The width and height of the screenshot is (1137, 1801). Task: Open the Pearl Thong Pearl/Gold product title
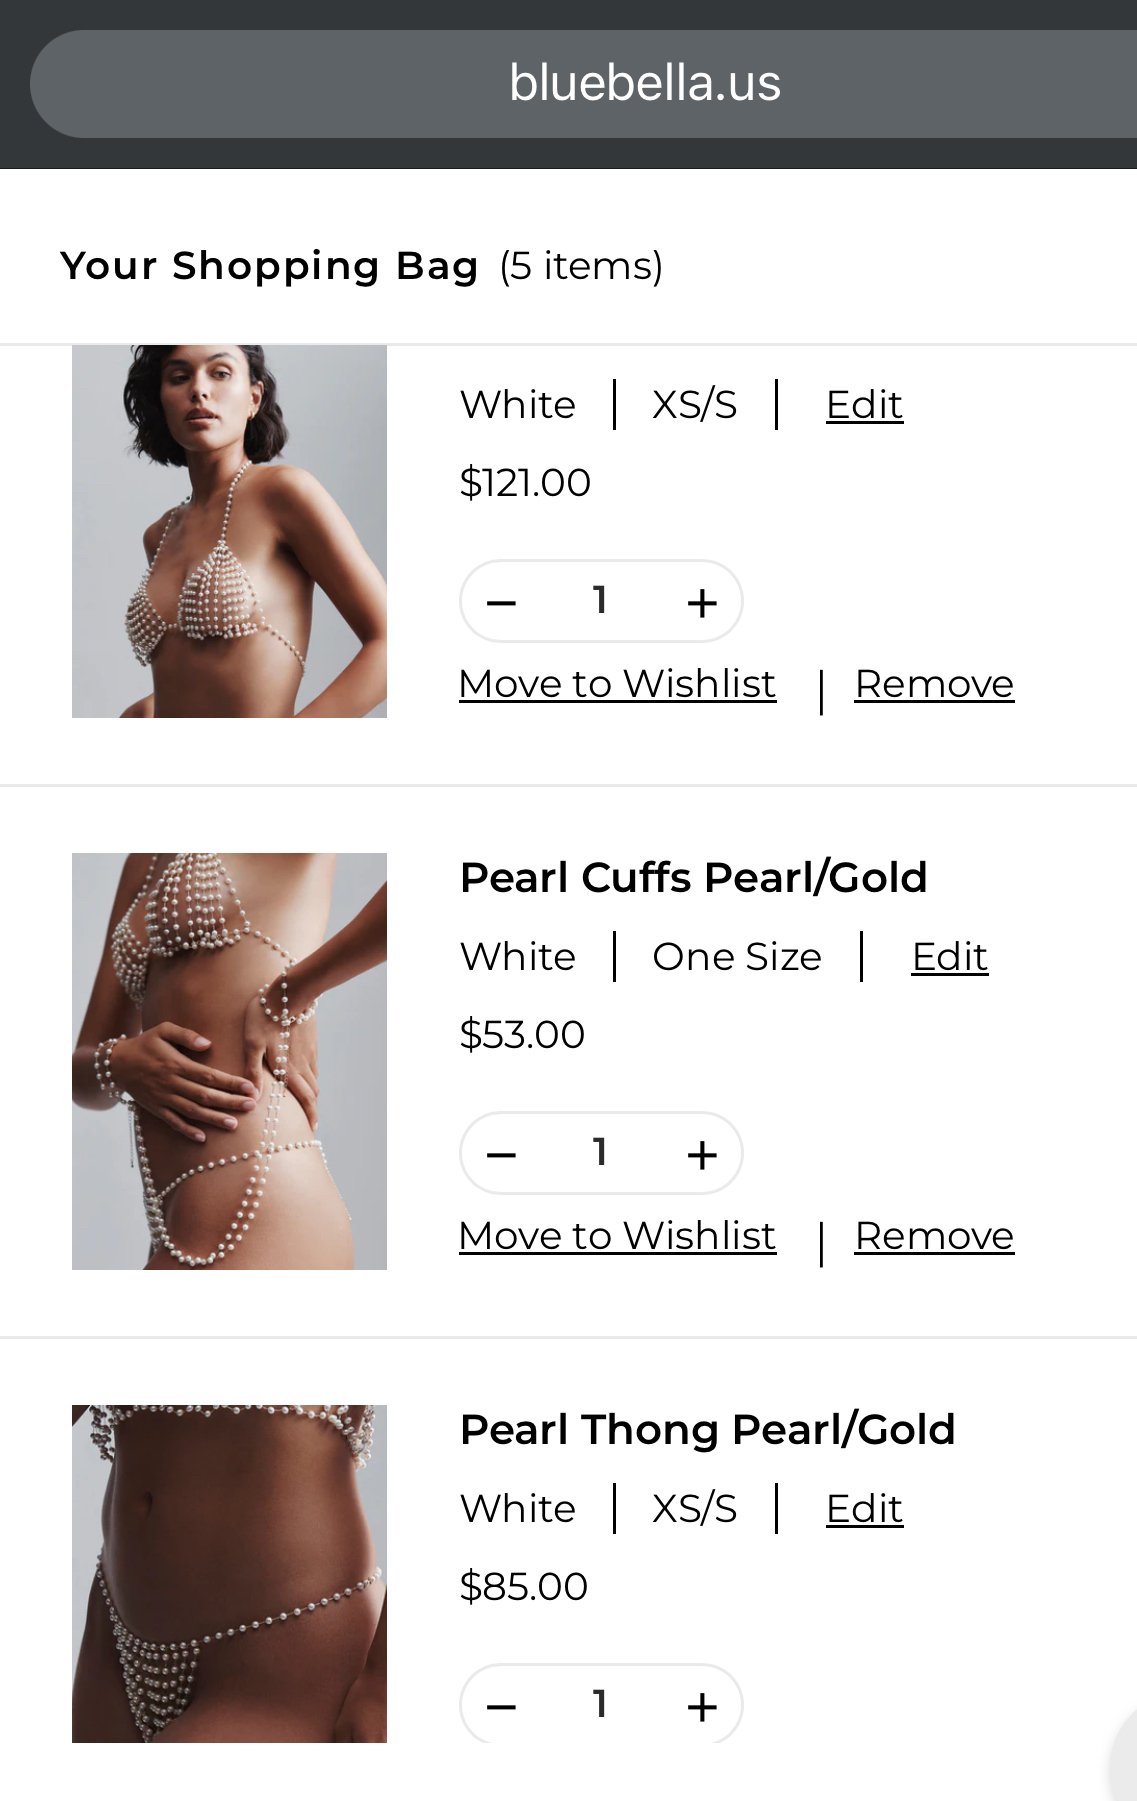(x=707, y=1429)
